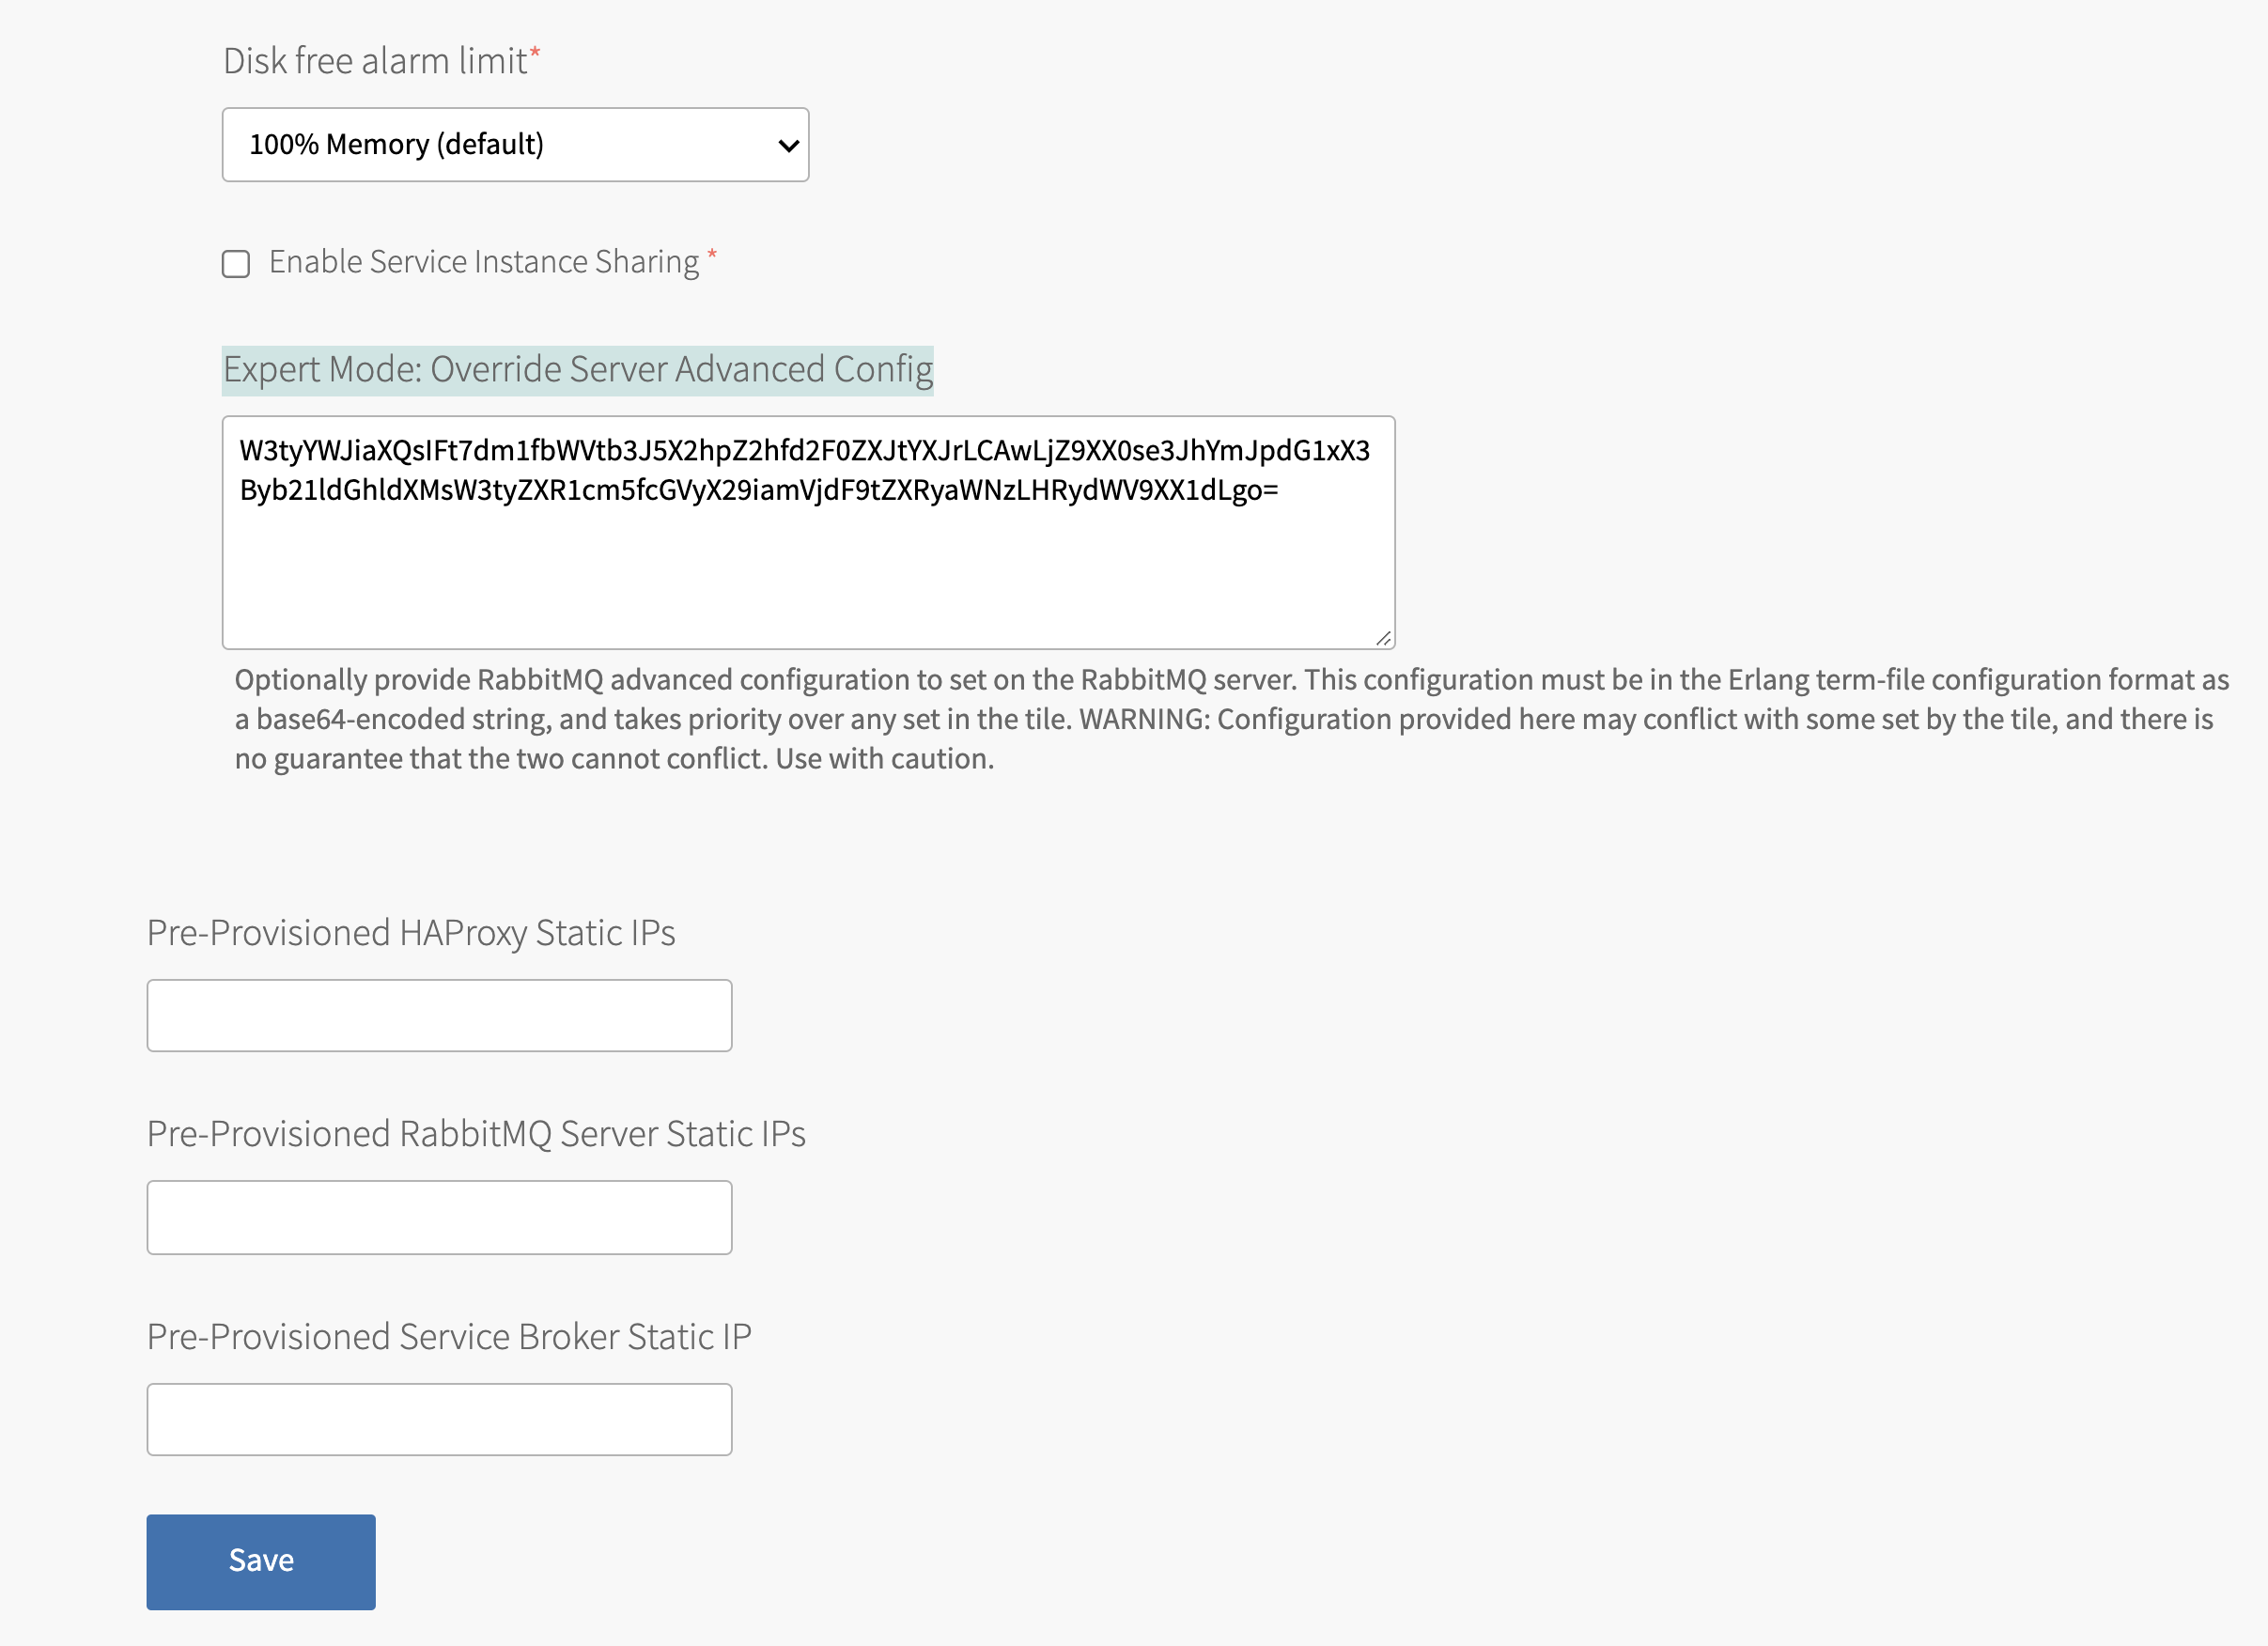The image size is (2268, 1646).
Task: Enable Service Instance Sharing checkbox
Action: point(236,264)
